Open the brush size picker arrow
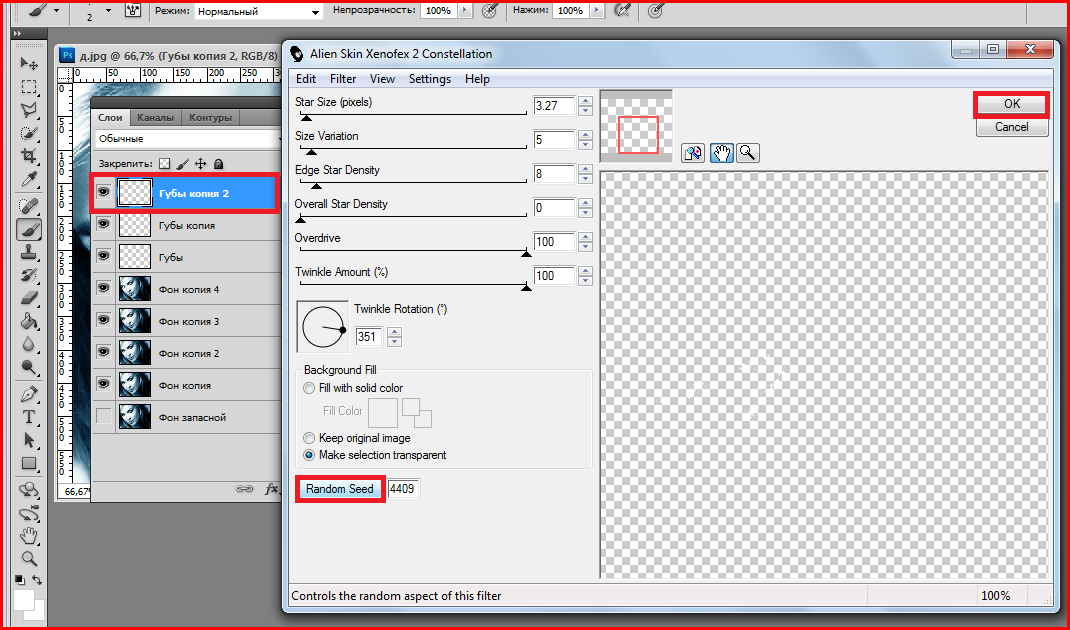This screenshot has height=630, width=1070. [109, 11]
